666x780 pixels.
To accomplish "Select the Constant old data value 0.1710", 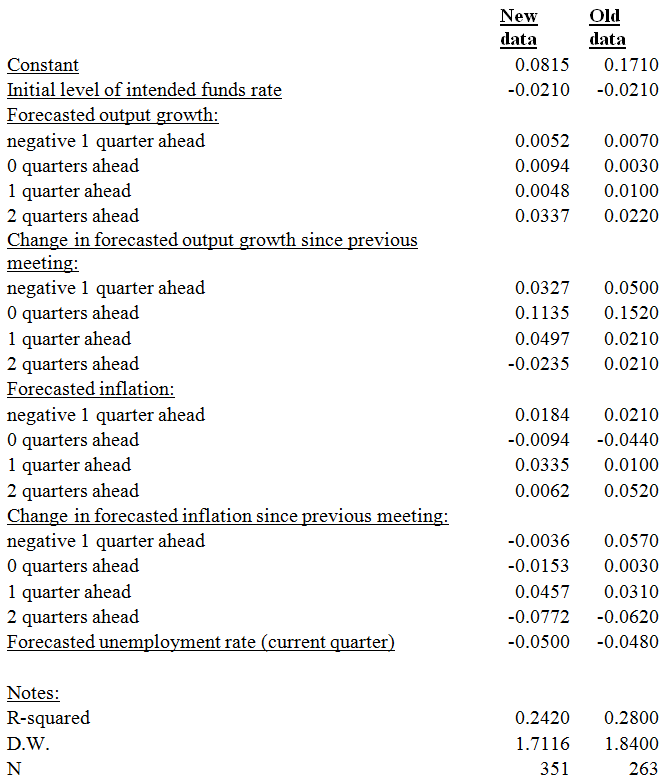I will (631, 65).
